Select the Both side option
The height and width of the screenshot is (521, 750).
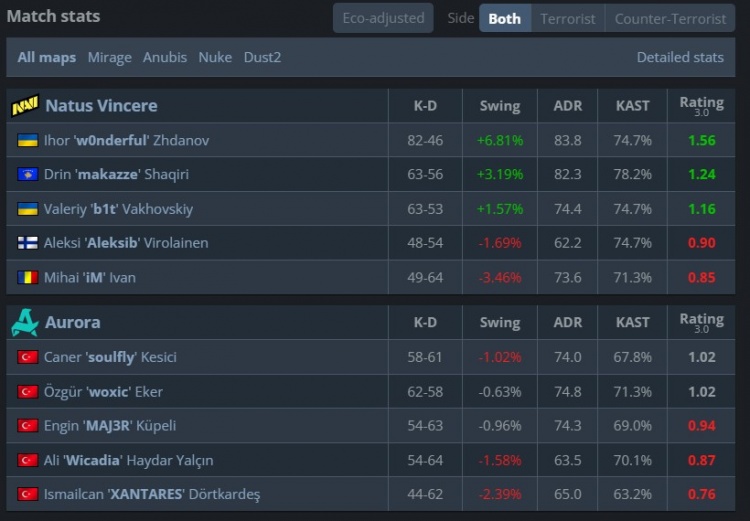click(x=504, y=18)
